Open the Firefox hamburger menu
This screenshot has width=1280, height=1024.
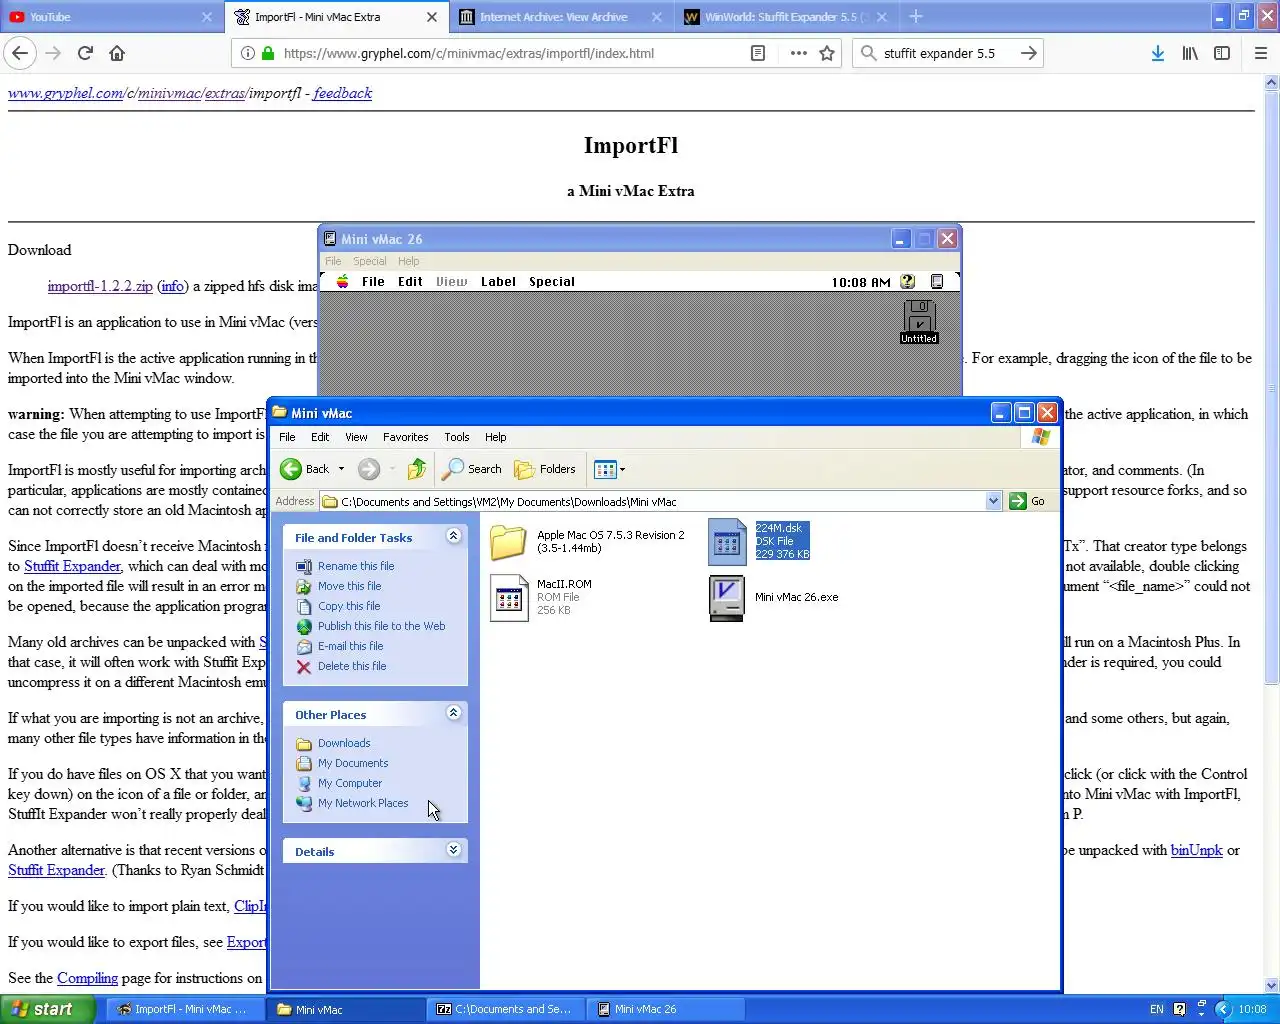point(1261,53)
